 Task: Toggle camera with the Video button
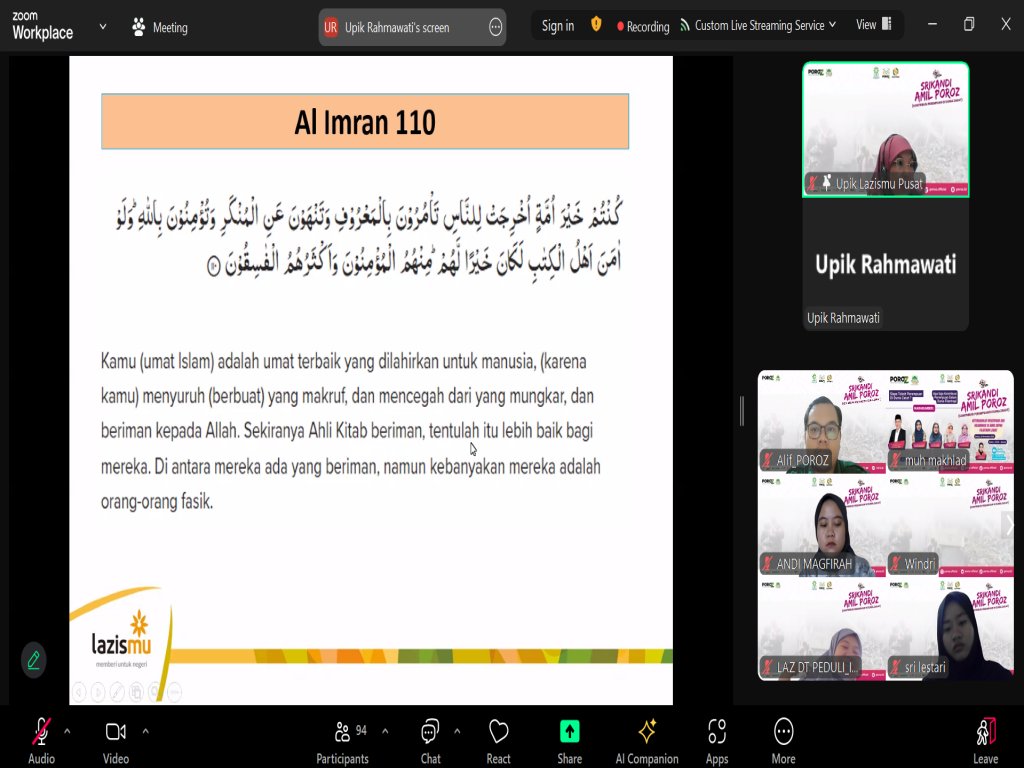click(x=116, y=740)
